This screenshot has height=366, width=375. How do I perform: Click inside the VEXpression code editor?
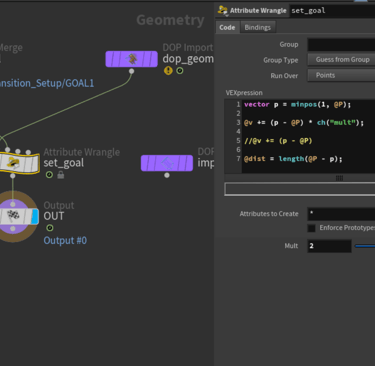click(308, 136)
